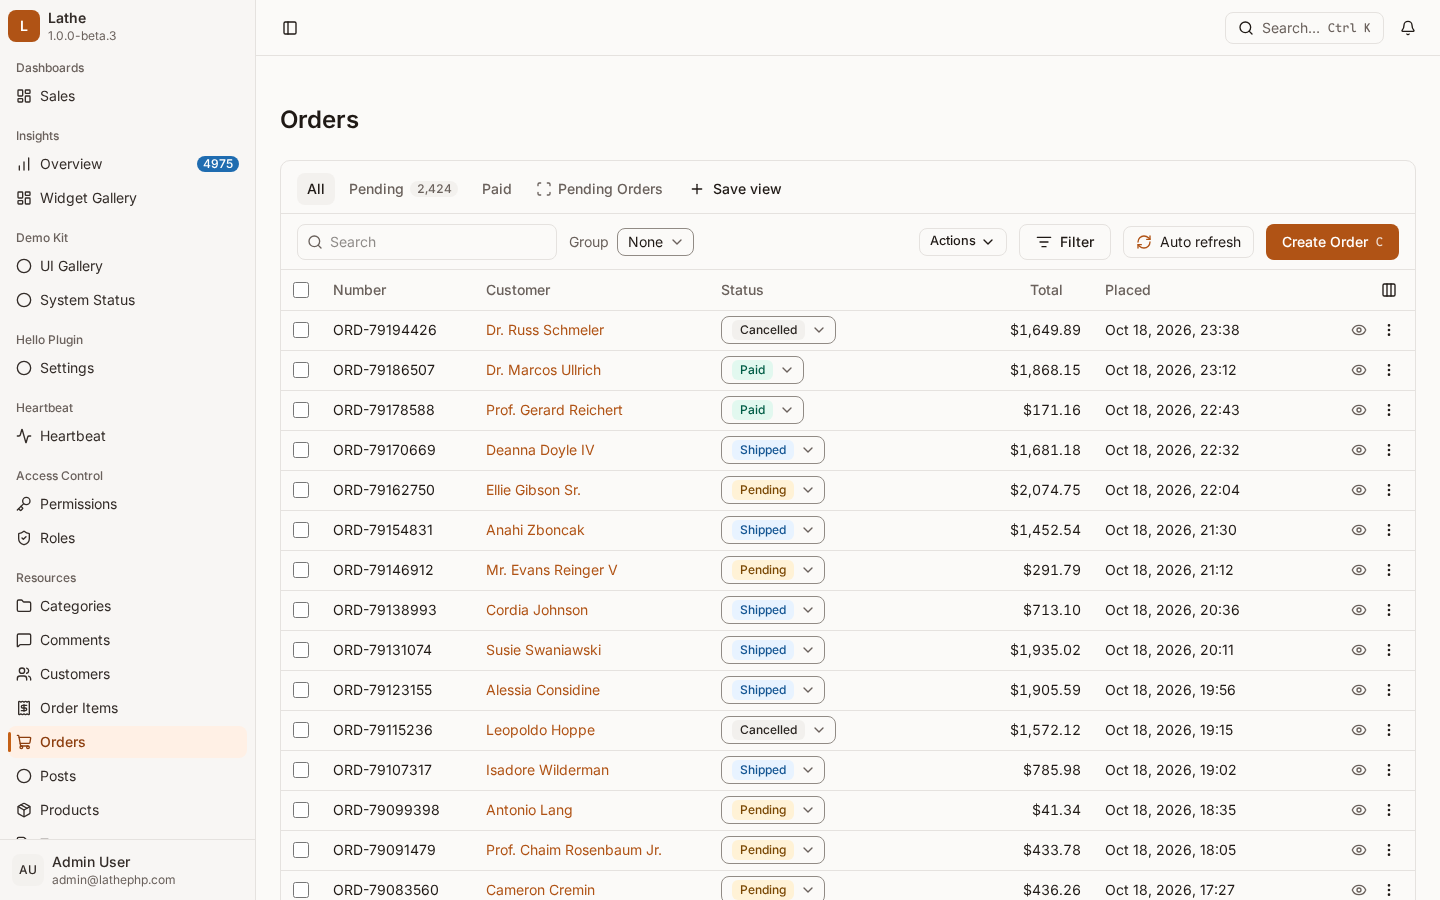Screen dimensions: 1440x900
Task: Click the Lathe logo icon
Action: coord(24,26)
